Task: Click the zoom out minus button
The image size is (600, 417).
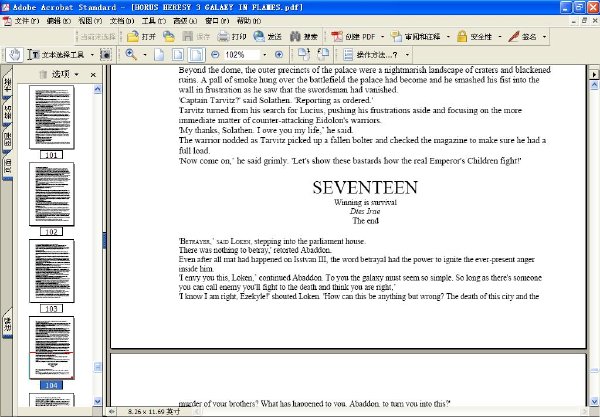Action: (215, 54)
